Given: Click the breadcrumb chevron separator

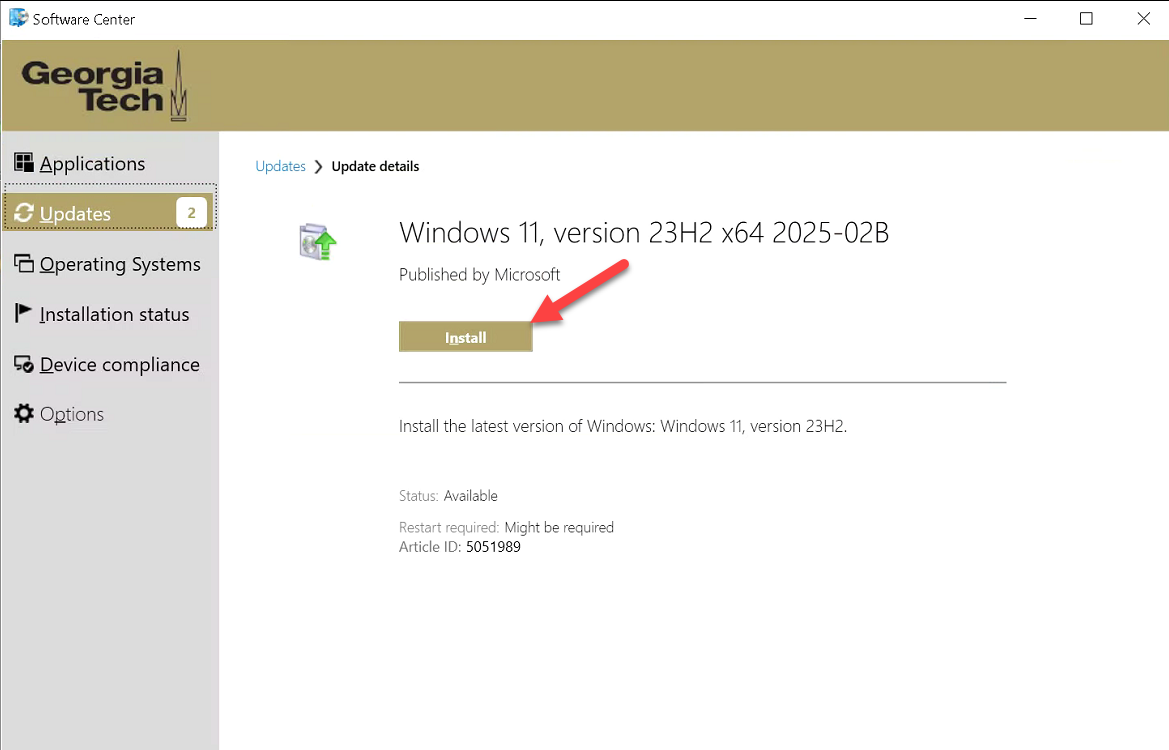Looking at the screenshot, I should click(x=318, y=167).
